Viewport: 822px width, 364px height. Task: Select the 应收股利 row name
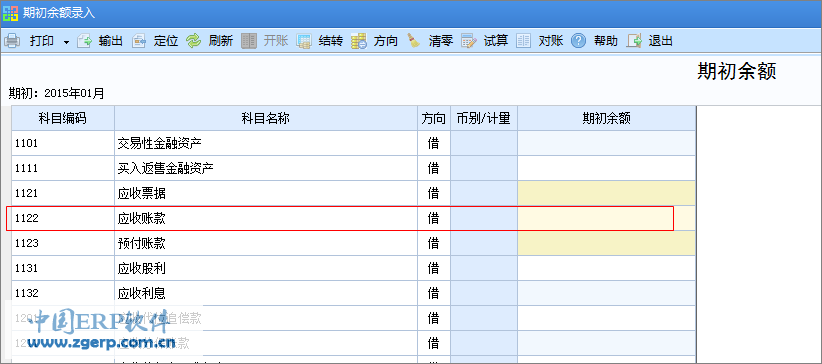pyautogui.click(x=142, y=269)
